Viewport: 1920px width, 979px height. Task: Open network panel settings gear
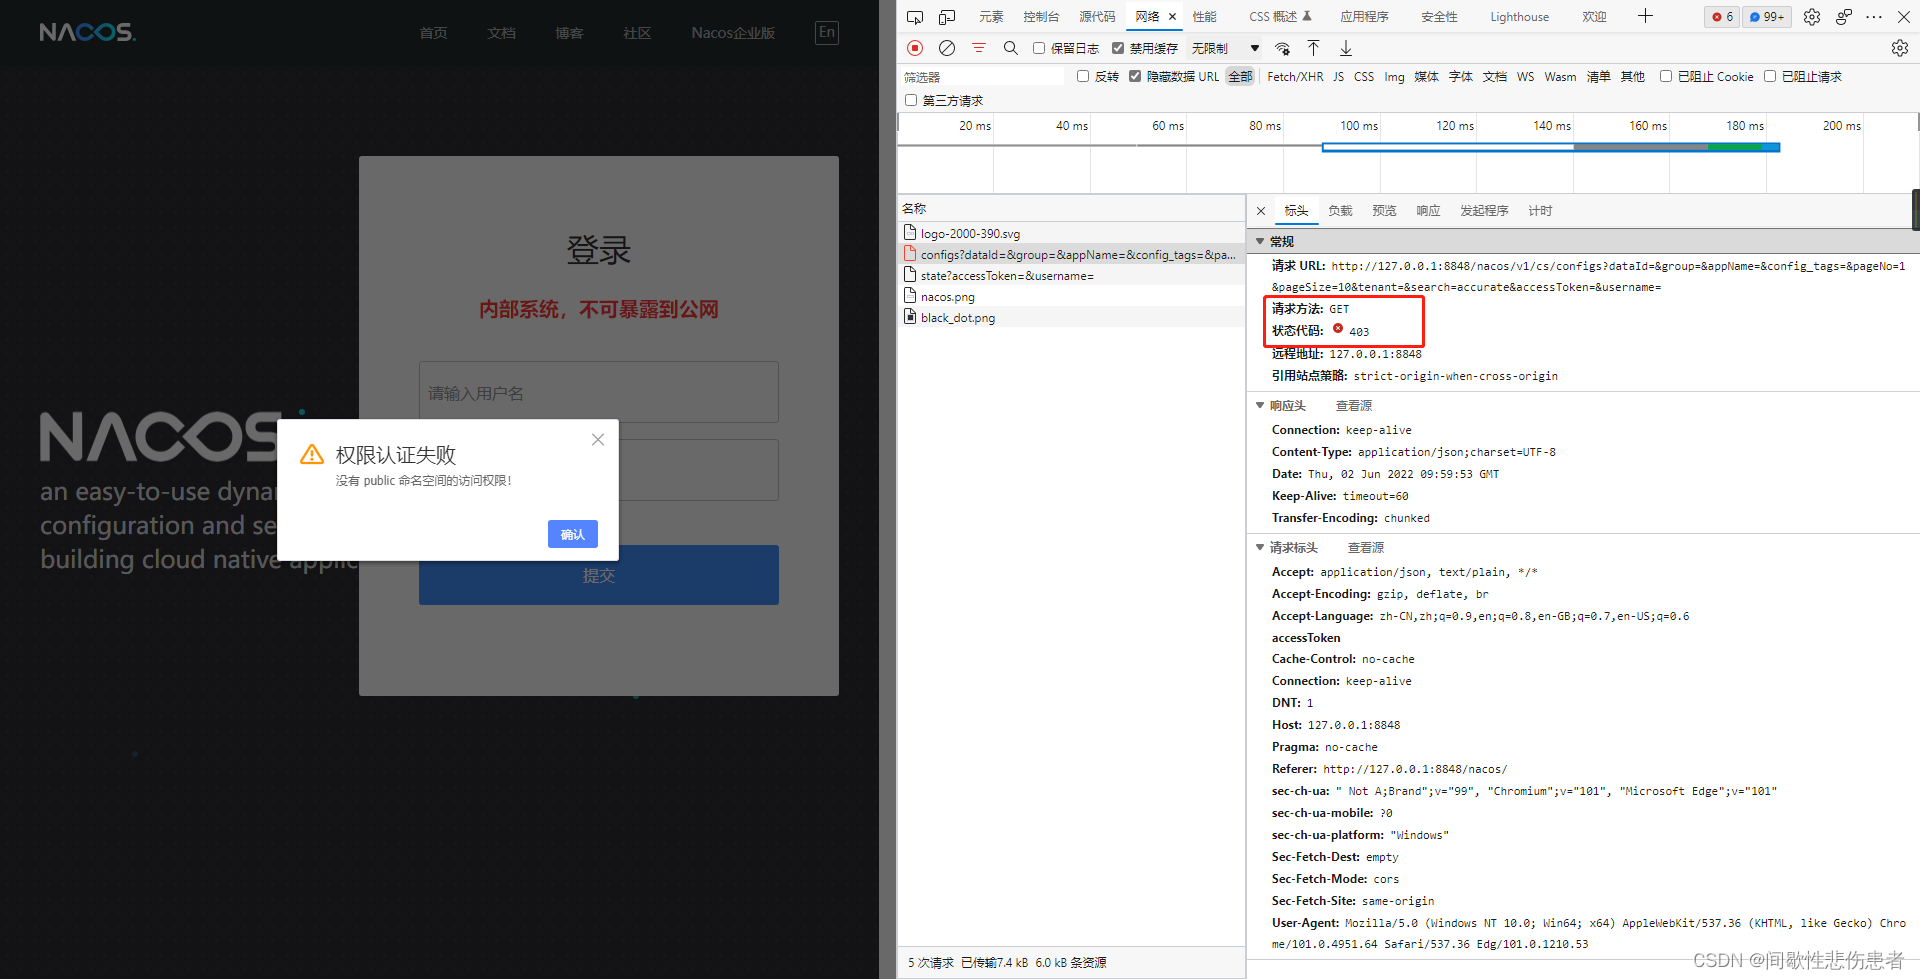pos(1900,48)
